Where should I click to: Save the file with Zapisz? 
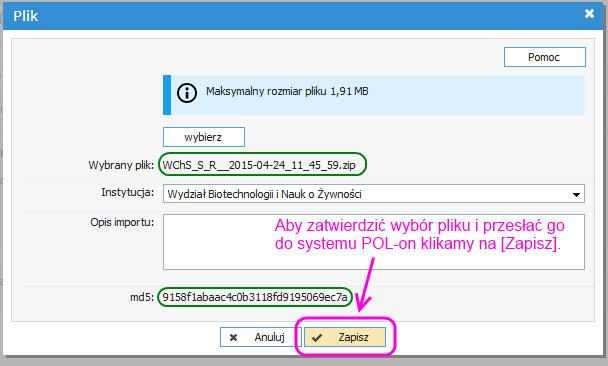click(x=345, y=337)
